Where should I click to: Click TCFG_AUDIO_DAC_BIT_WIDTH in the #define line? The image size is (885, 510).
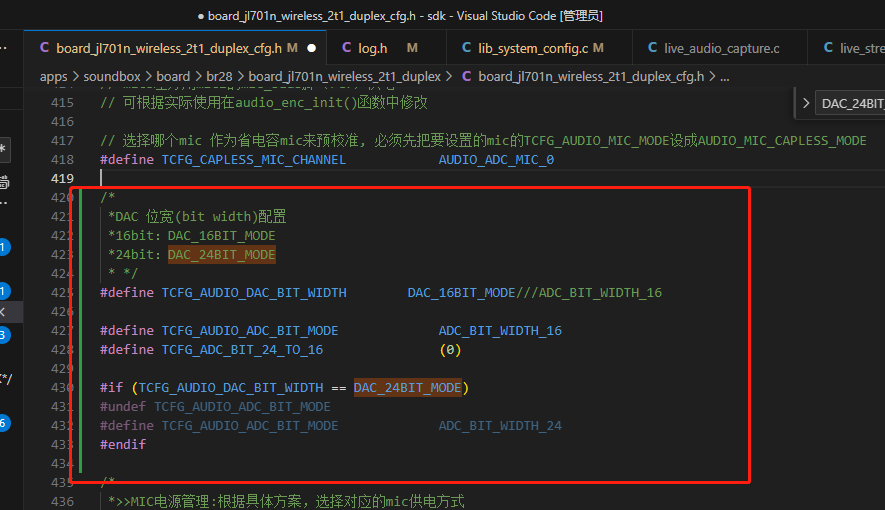pos(254,292)
